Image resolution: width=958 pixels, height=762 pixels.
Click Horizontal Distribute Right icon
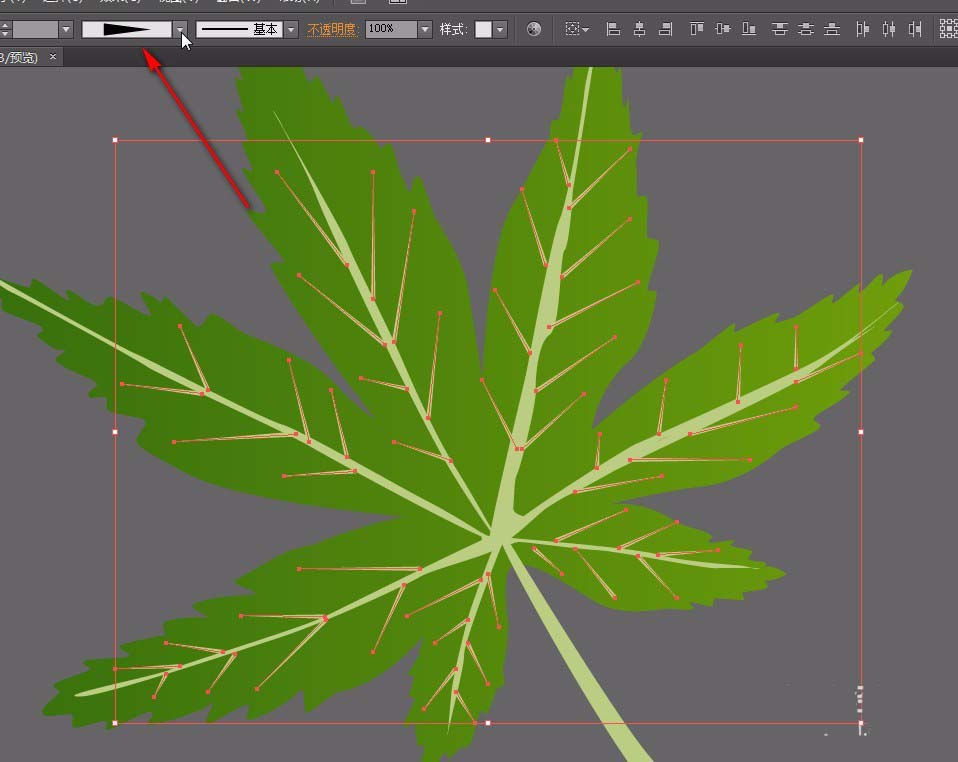click(915, 29)
